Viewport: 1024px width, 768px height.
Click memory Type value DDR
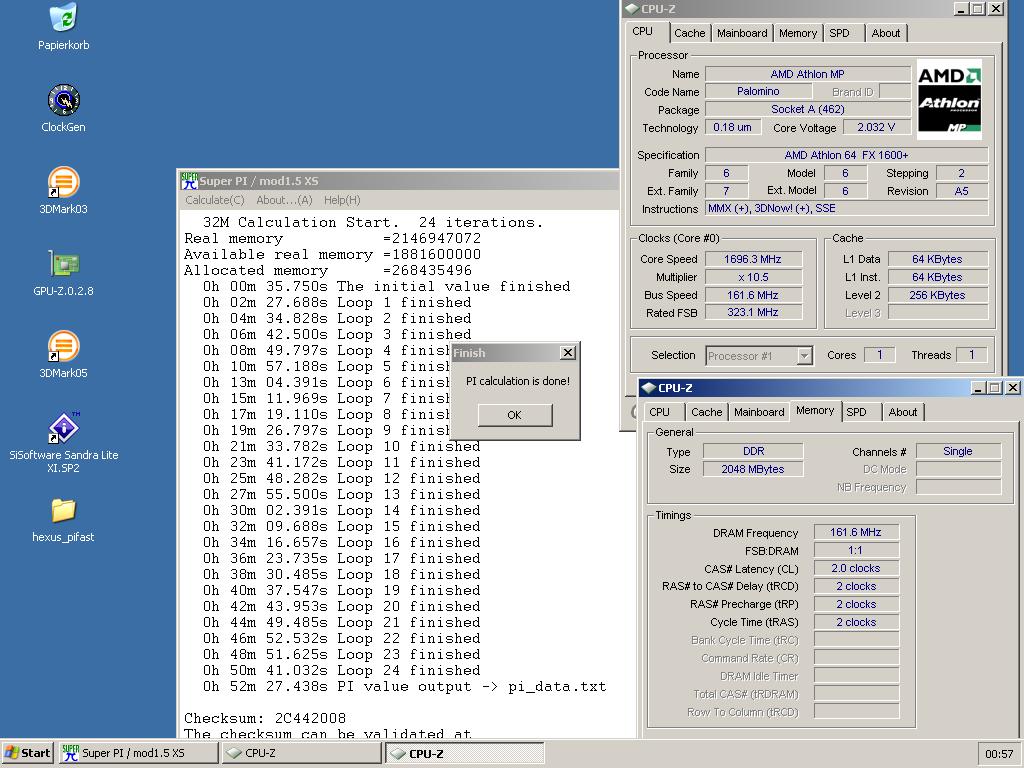[x=753, y=451]
